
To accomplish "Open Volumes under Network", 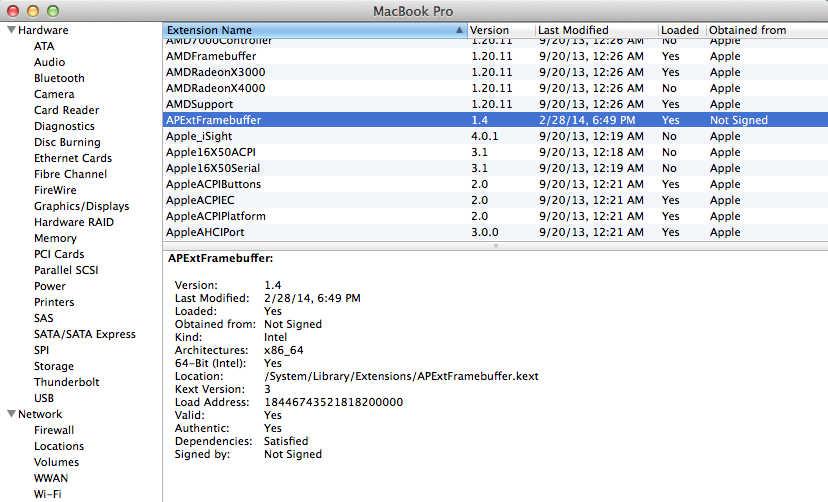I will click(57, 462).
